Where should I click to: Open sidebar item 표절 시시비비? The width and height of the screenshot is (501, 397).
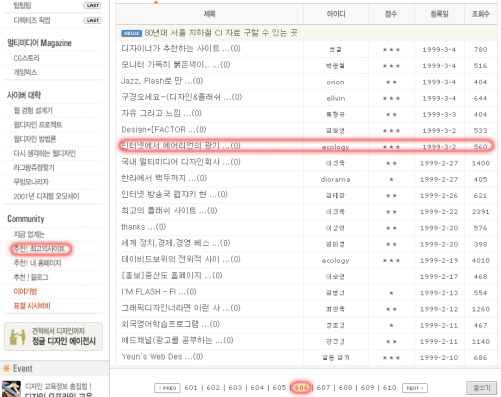click(32, 306)
